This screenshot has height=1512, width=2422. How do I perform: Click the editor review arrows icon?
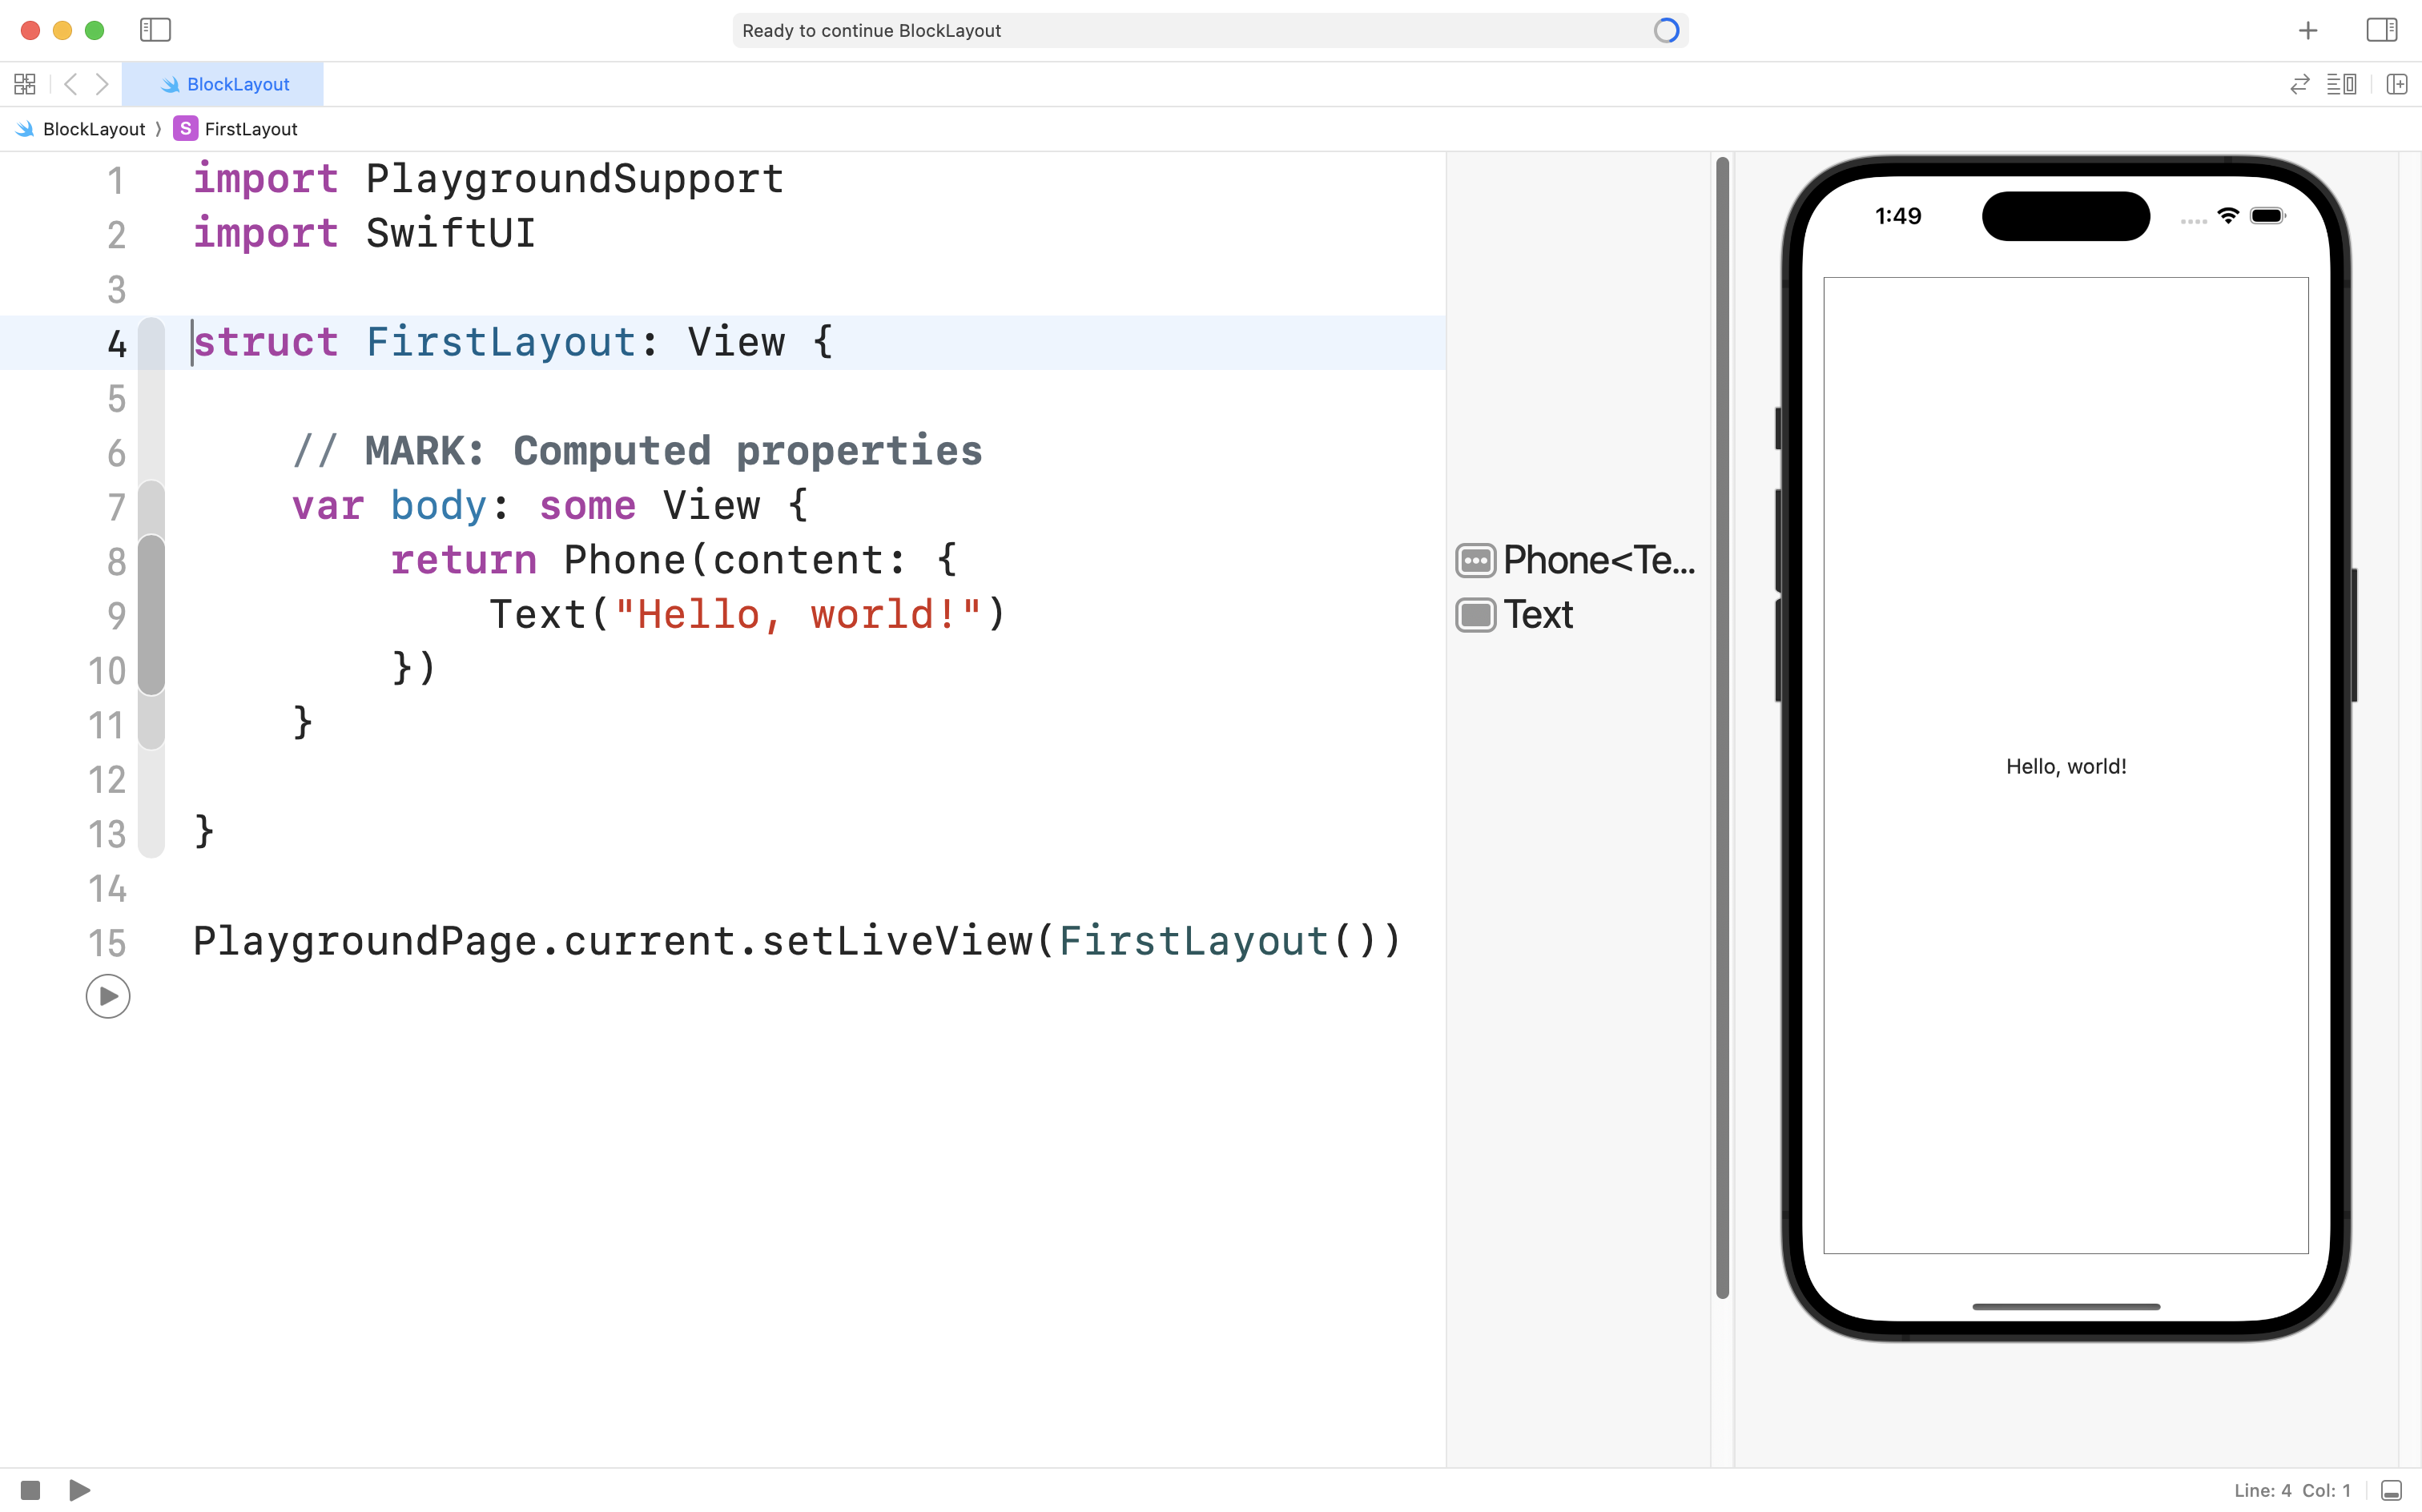pyautogui.click(x=2299, y=84)
